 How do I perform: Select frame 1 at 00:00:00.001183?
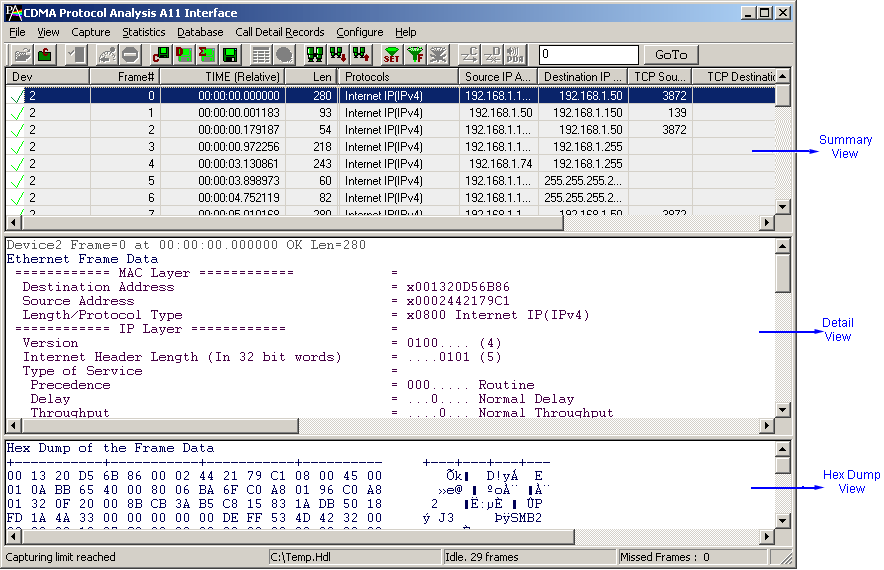(391, 113)
